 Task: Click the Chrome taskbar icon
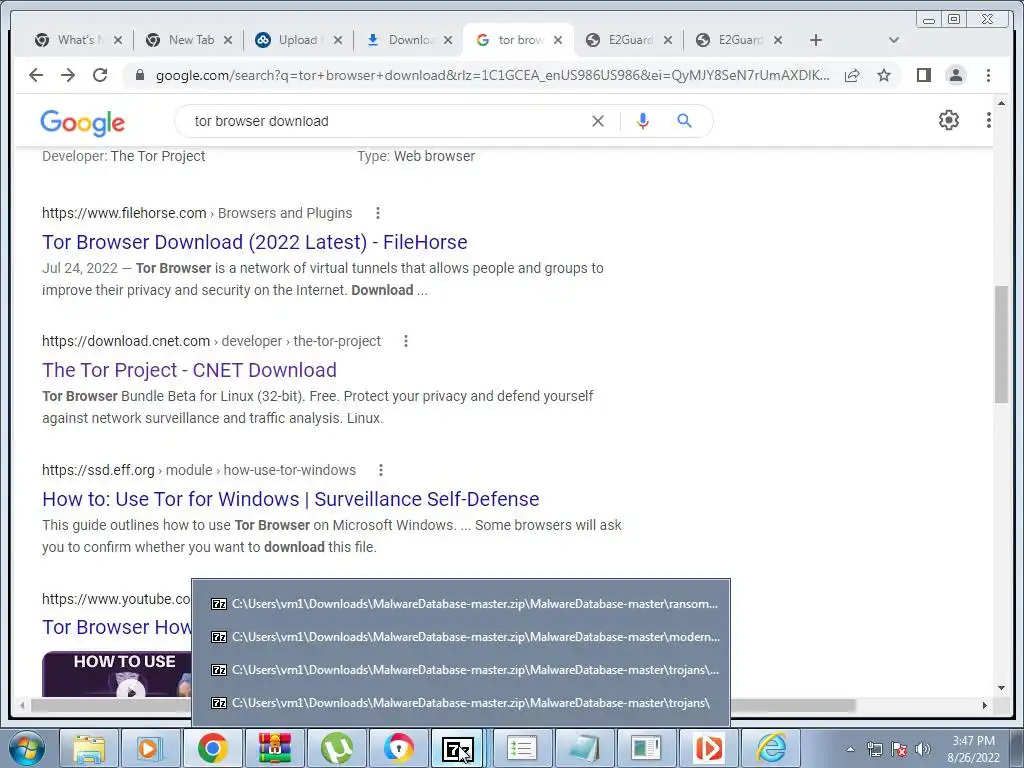point(212,748)
